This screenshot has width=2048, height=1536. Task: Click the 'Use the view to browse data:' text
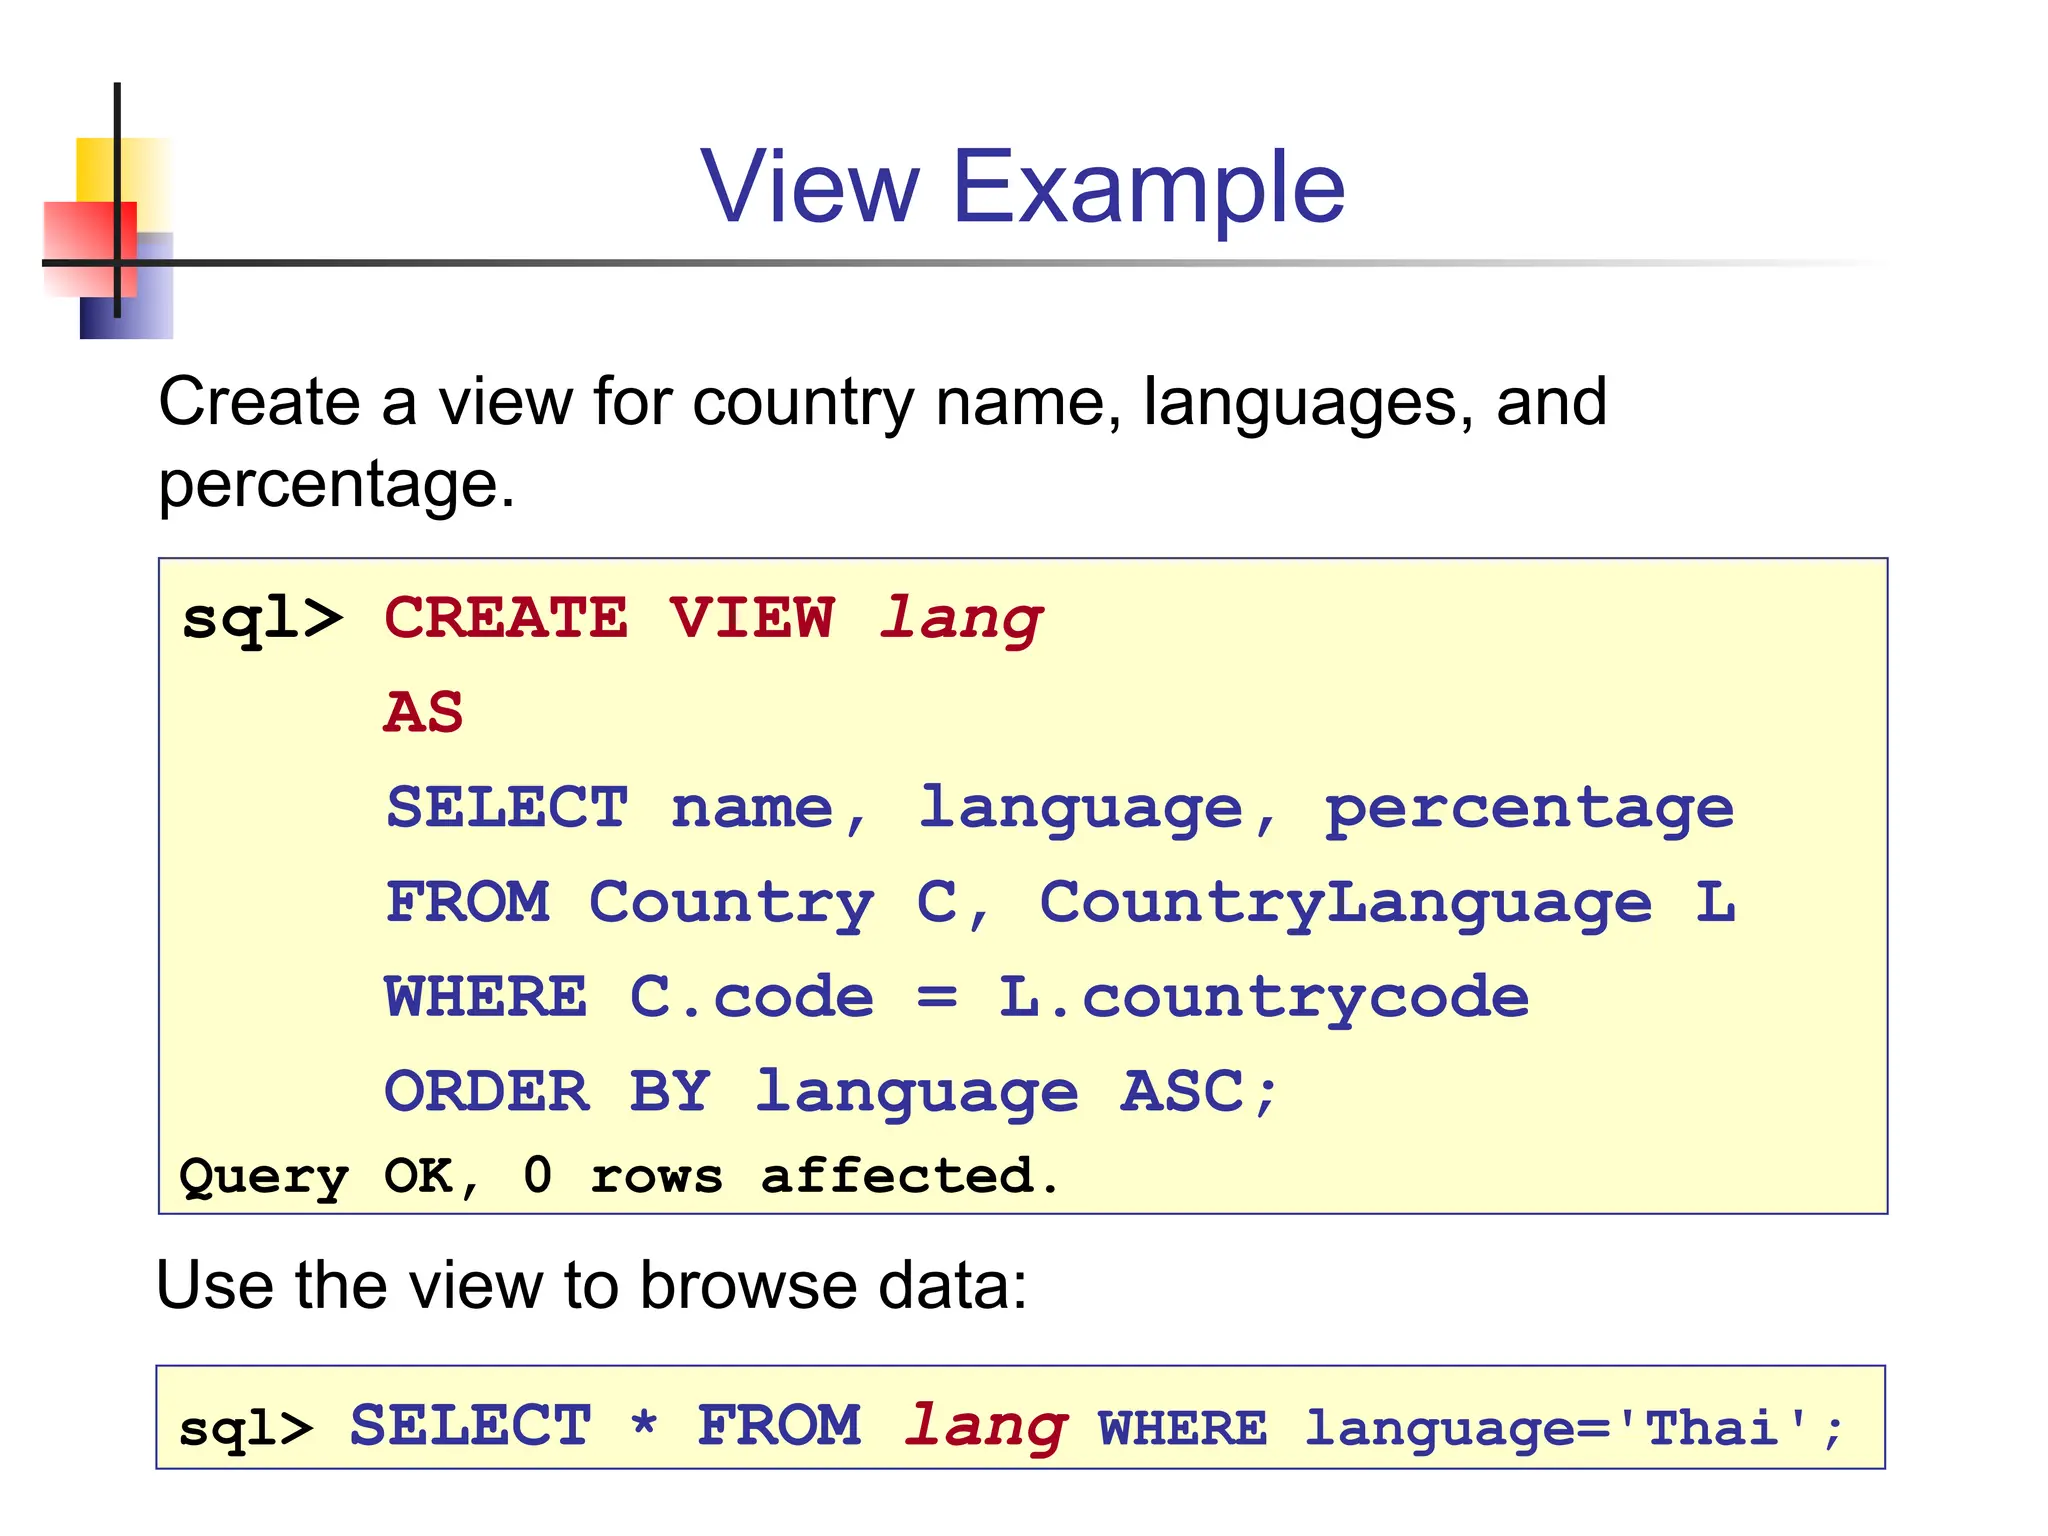pos(592,1285)
